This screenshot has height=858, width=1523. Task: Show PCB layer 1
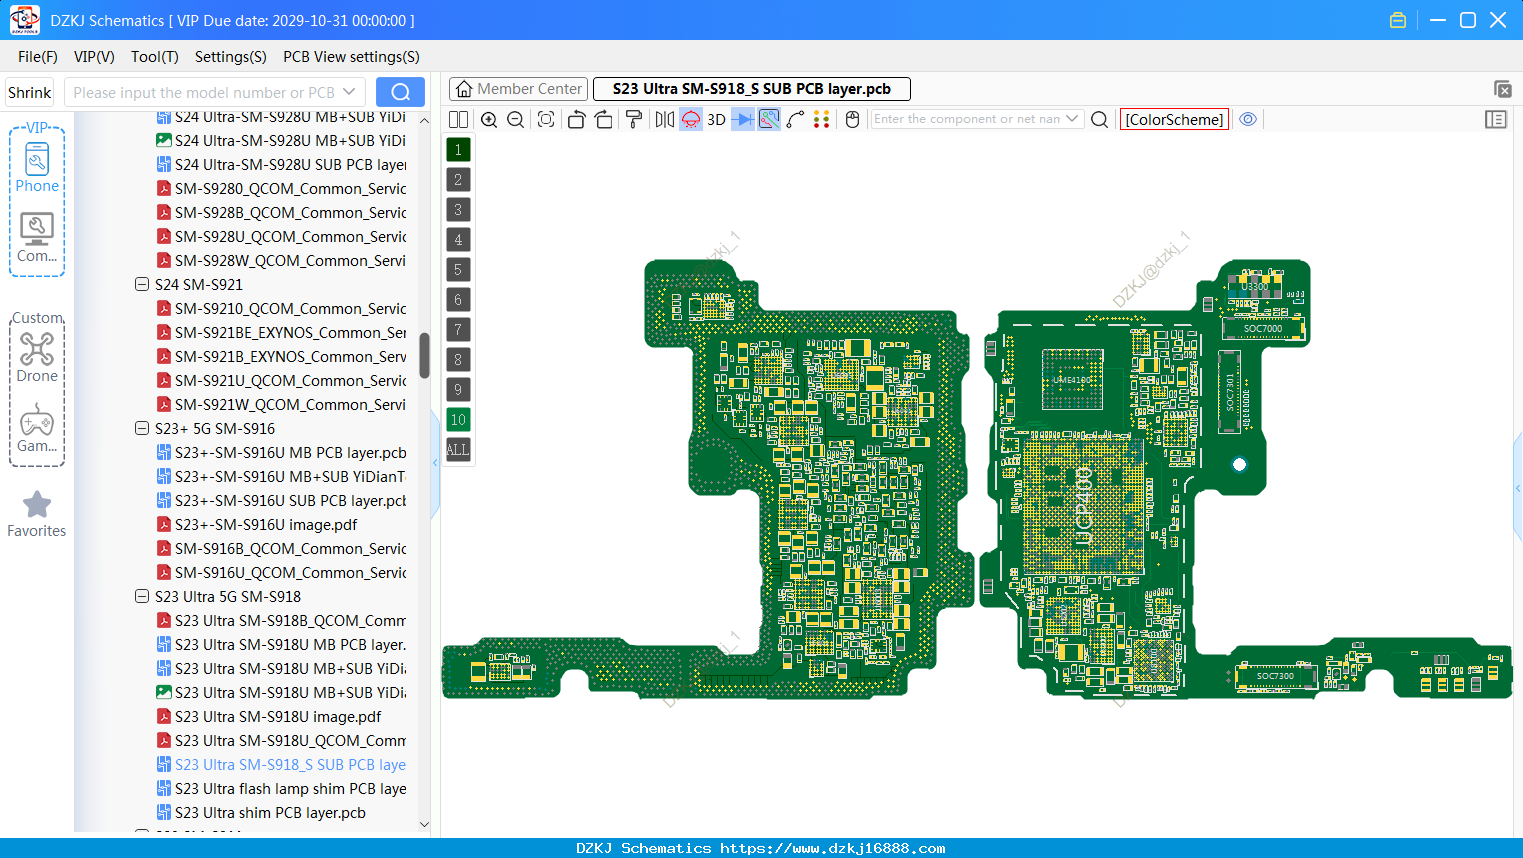click(458, 149)
